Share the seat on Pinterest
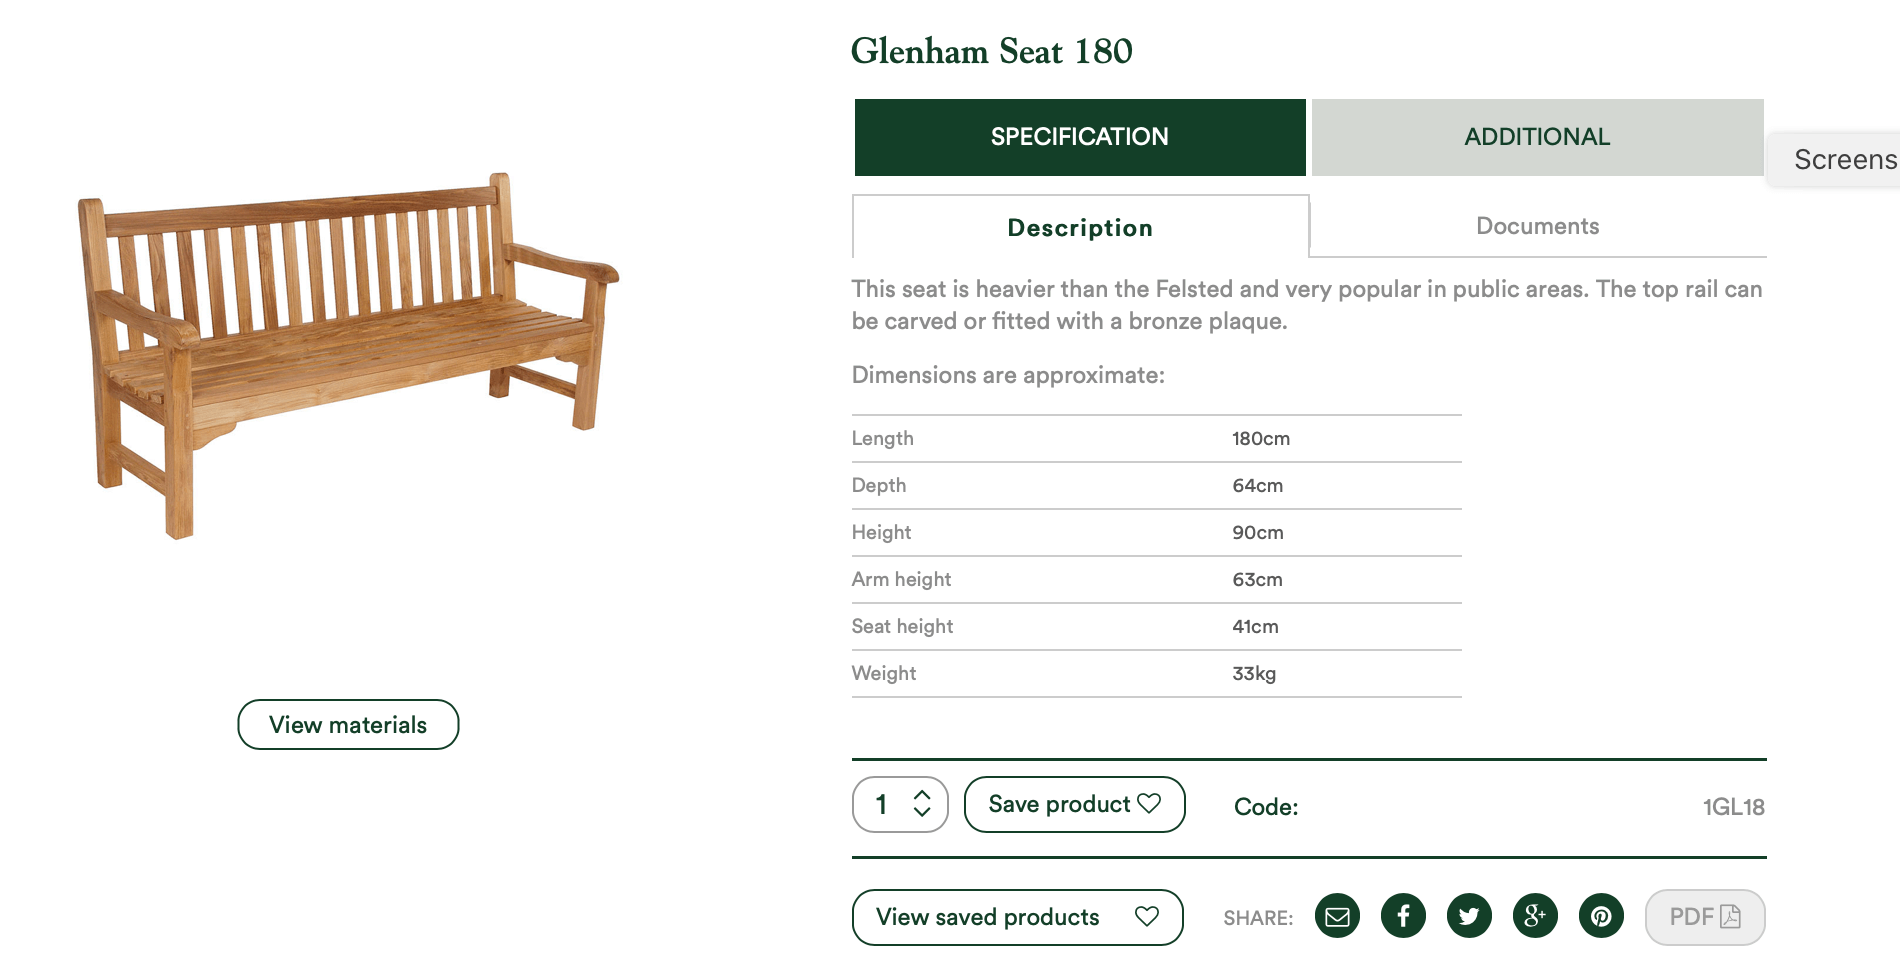 click(x=1601, y=916)
